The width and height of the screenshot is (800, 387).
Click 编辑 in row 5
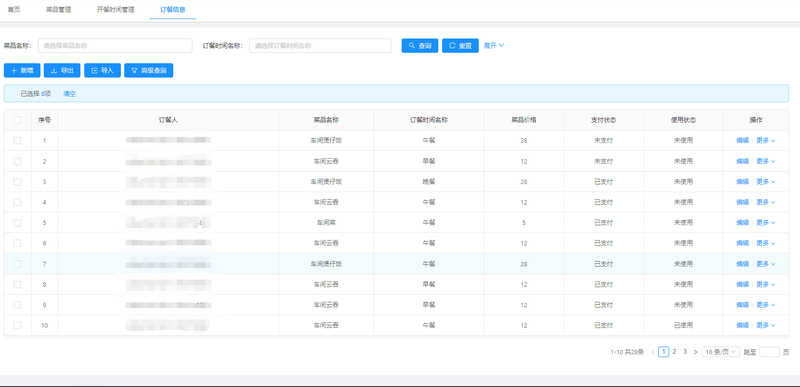pos(742,222)
